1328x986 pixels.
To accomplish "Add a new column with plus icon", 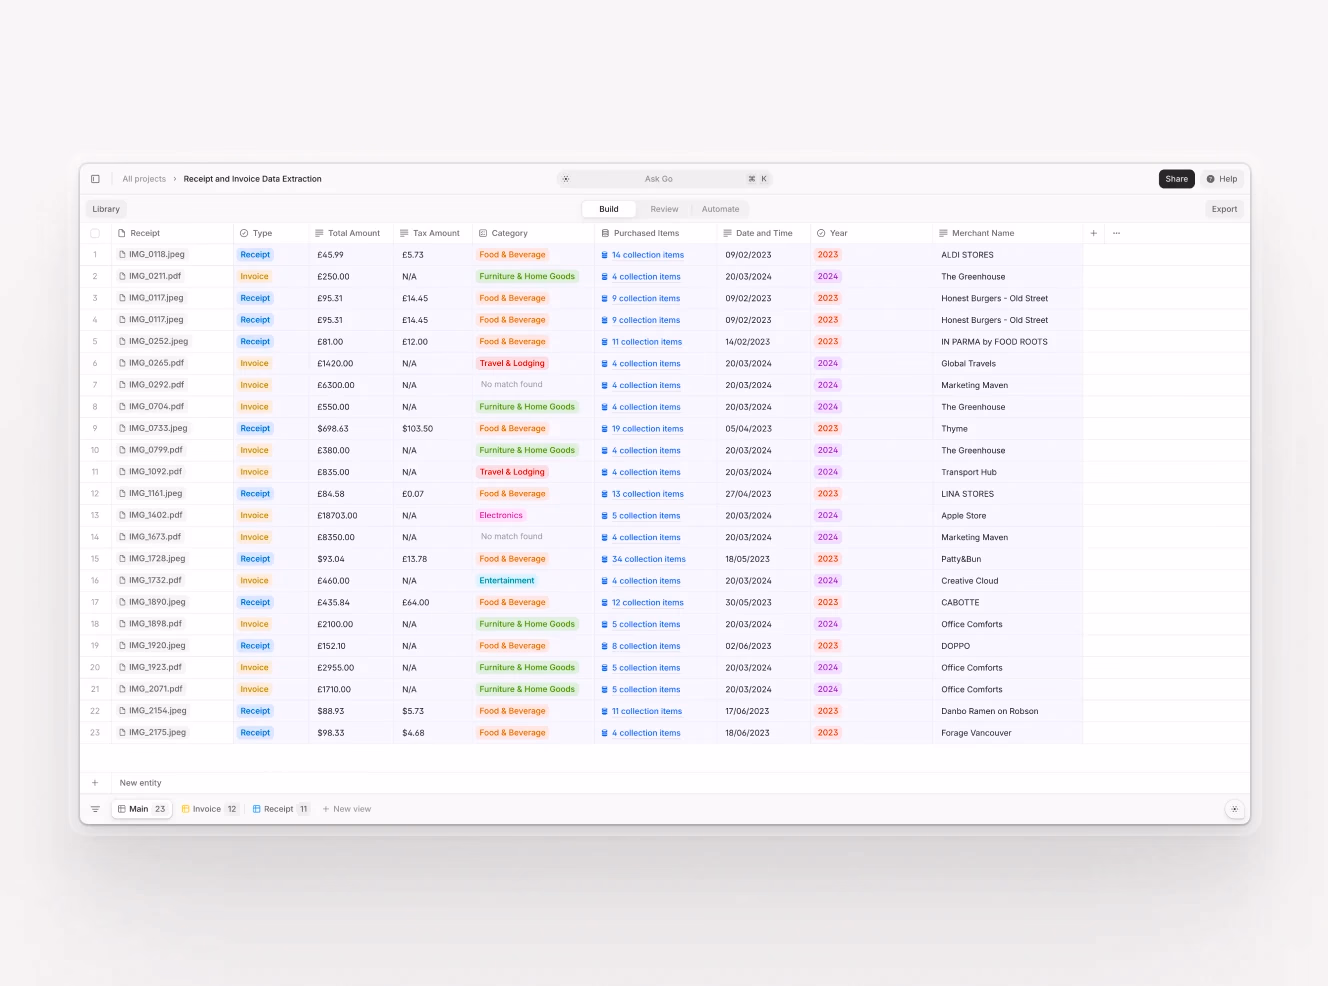I will click(x=1093, y=233).
